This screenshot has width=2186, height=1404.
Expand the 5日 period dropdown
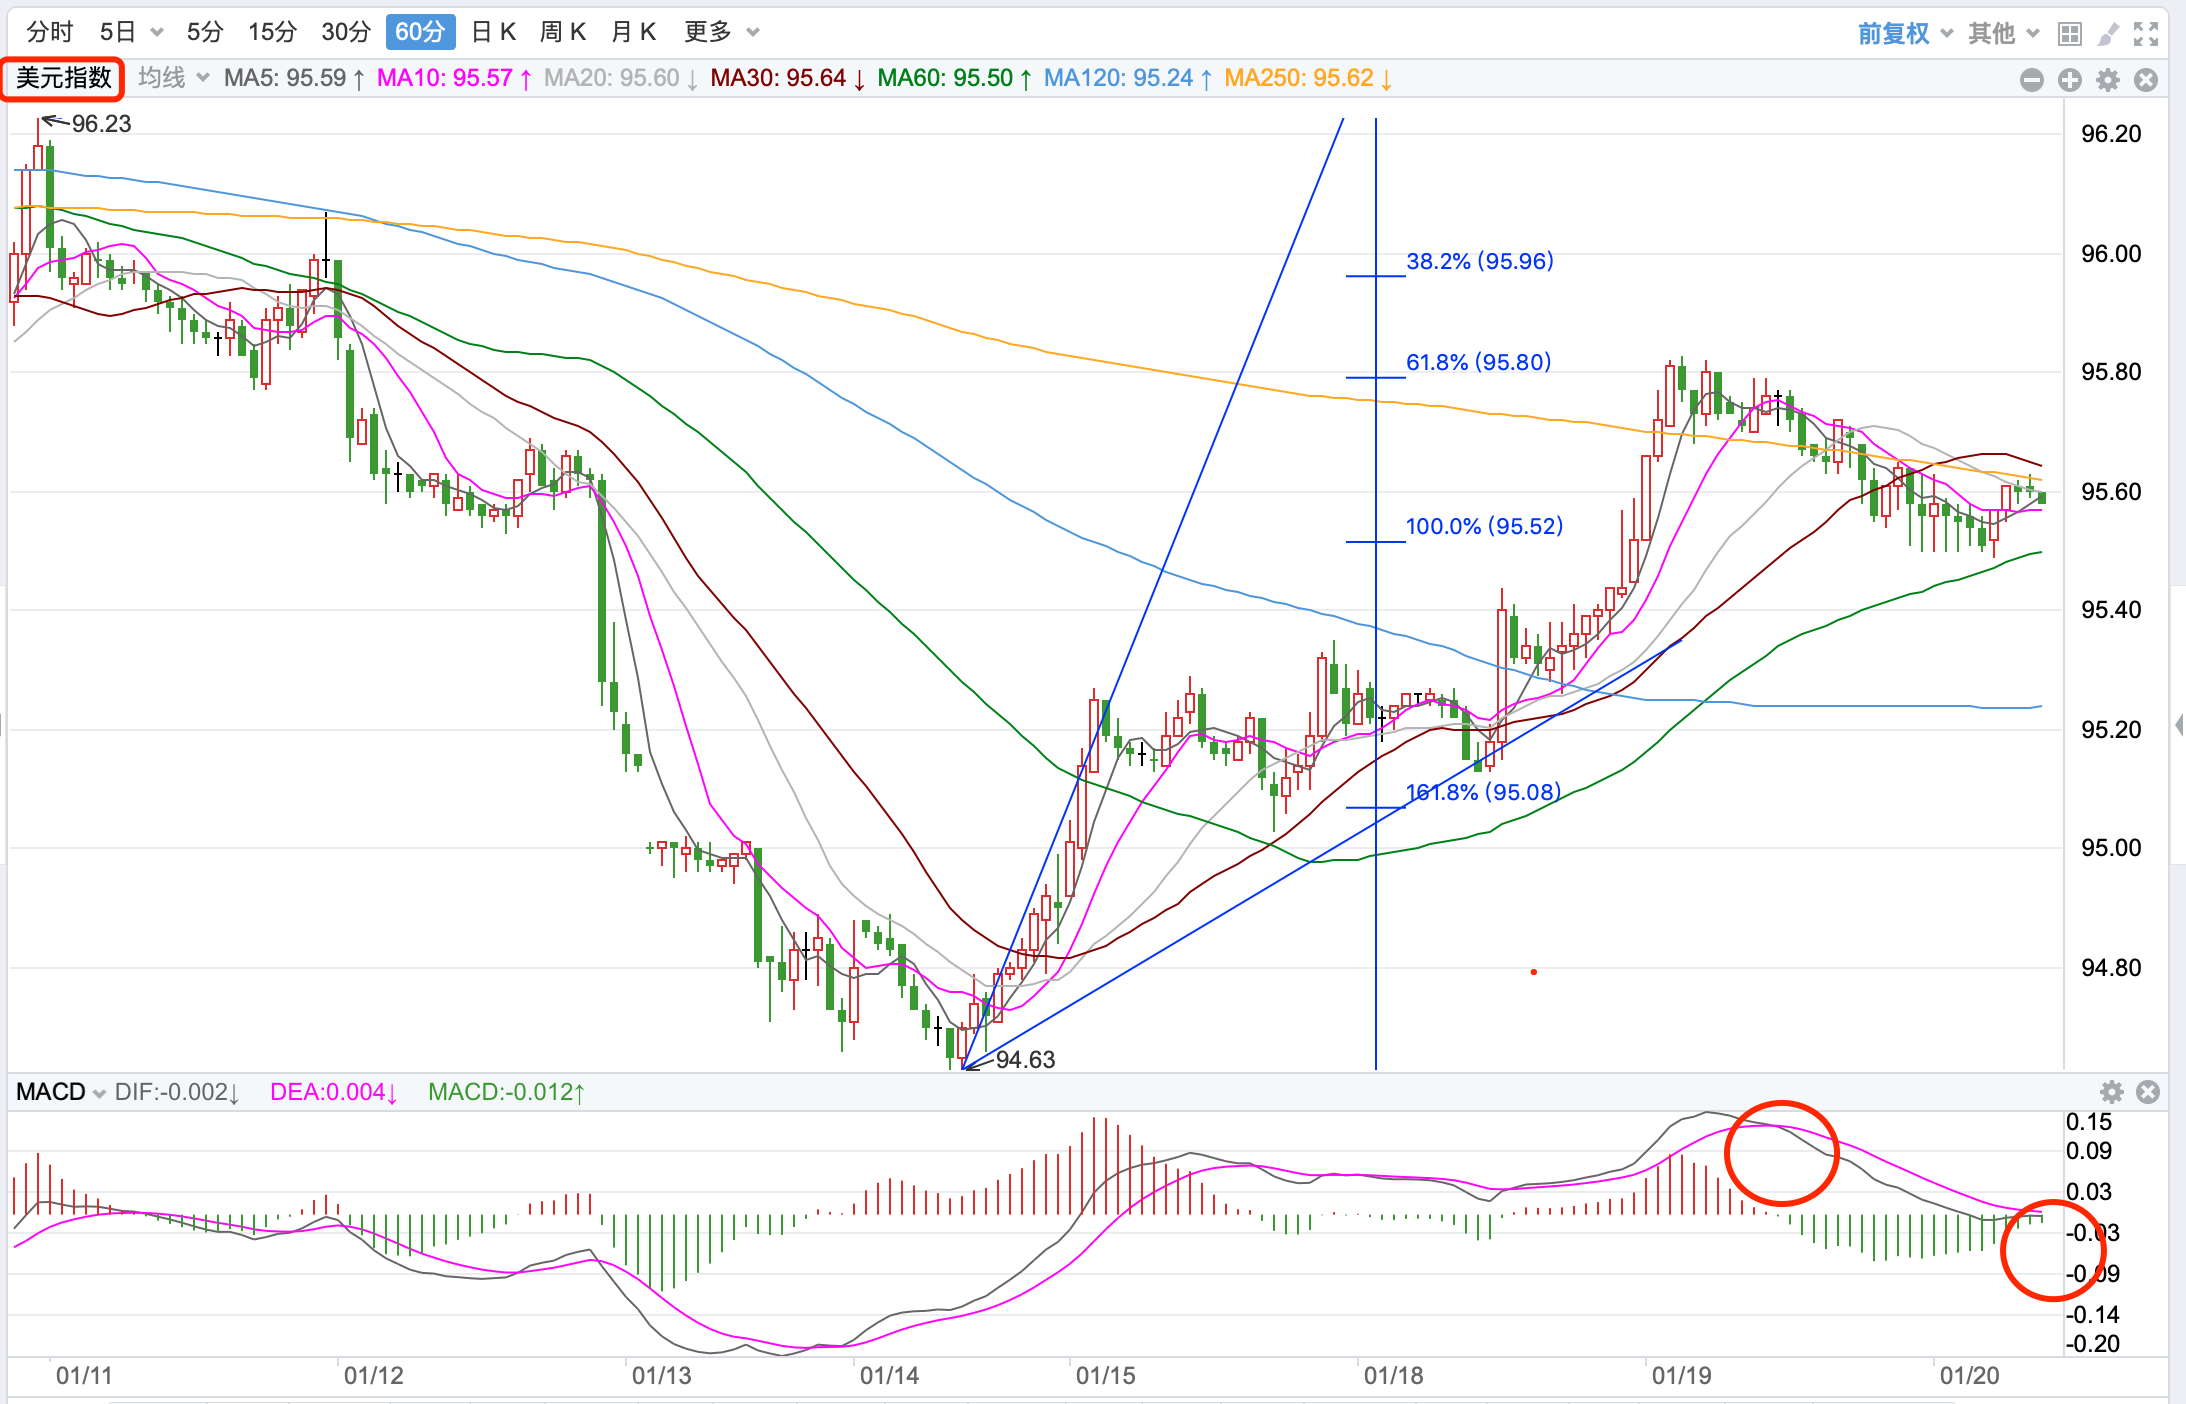(157, 33)
